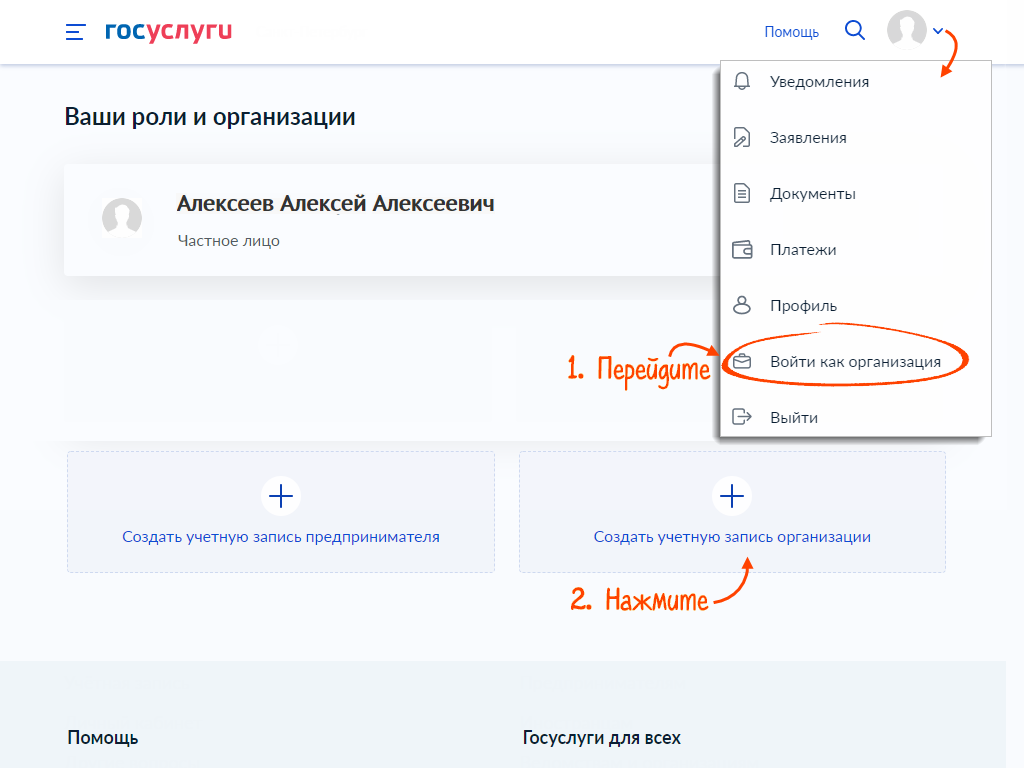
Task: Click the header user avatar
Action: point(906,29)
